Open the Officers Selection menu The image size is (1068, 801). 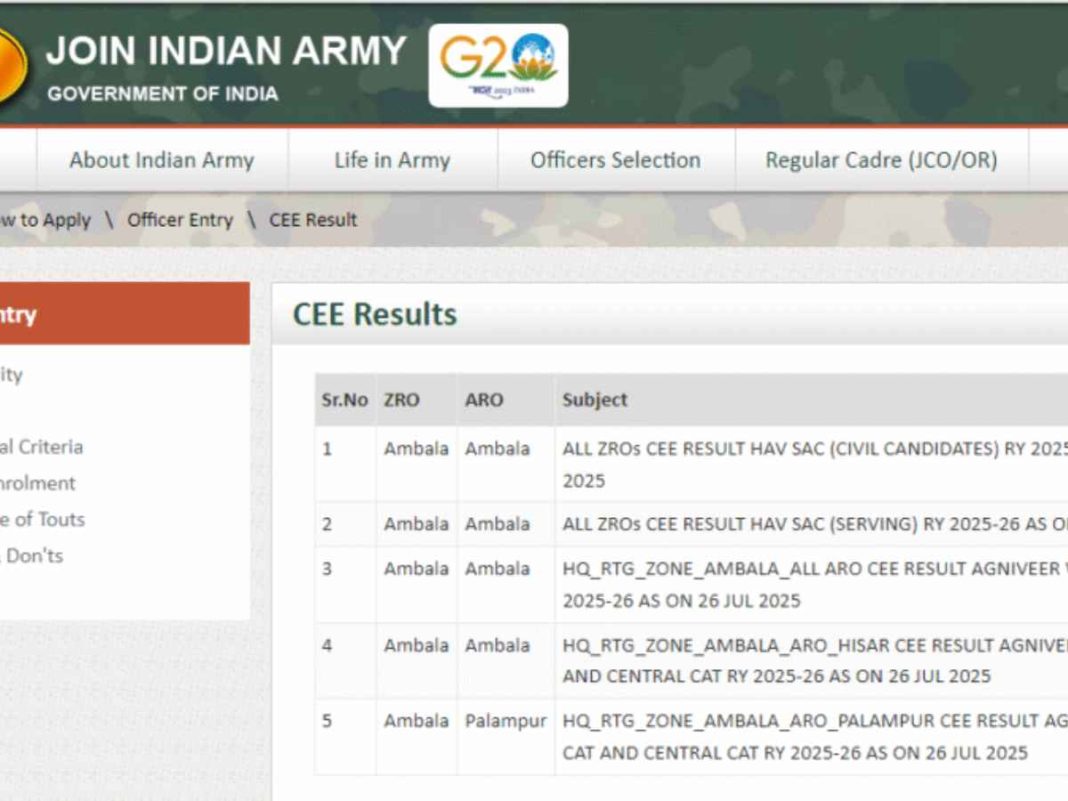point(613,159)
